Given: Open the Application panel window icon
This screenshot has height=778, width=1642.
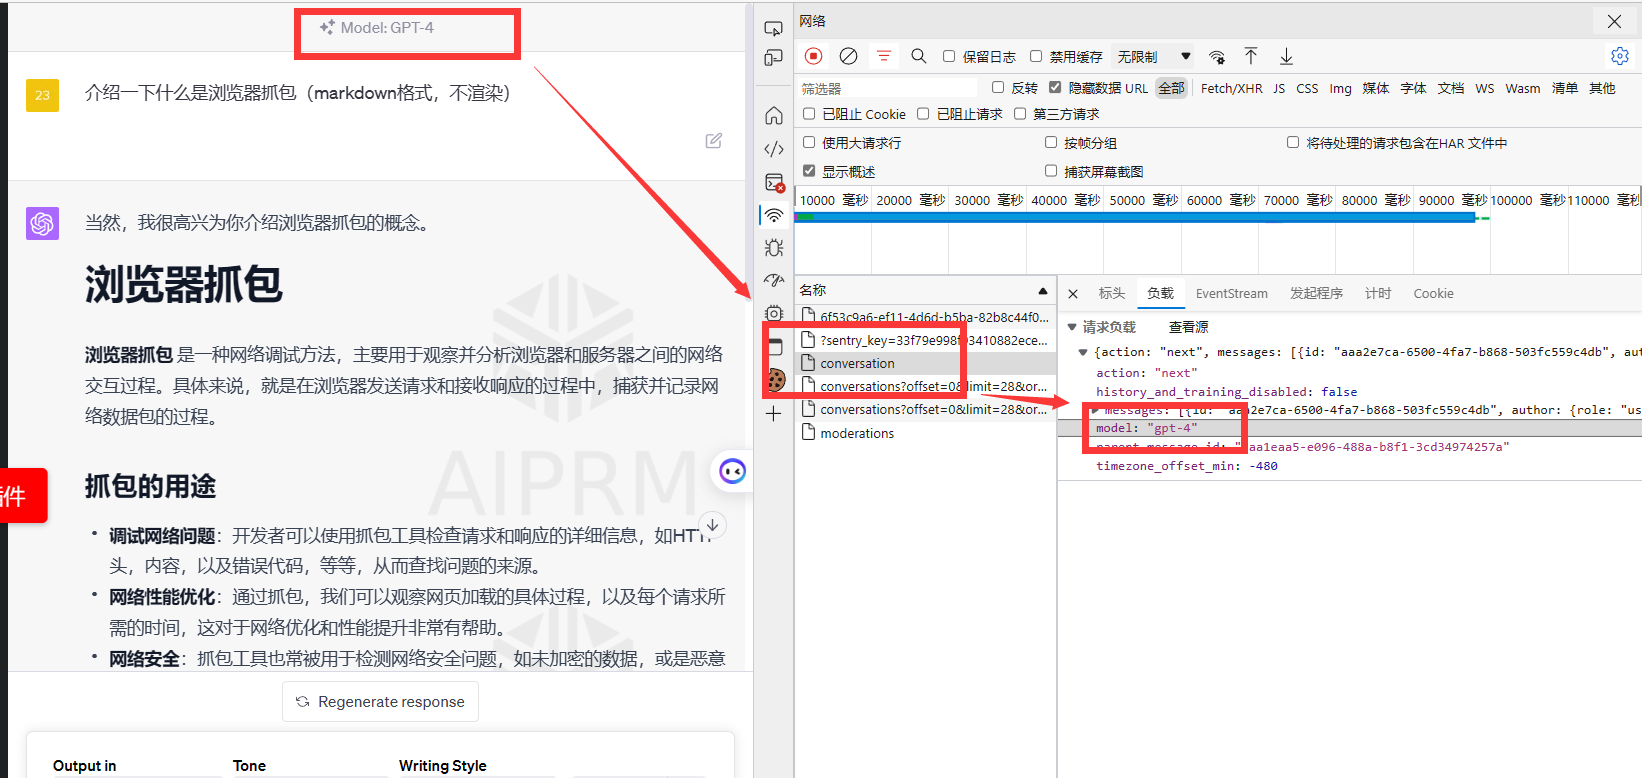Looking at the screenshot, I should 774,347.
